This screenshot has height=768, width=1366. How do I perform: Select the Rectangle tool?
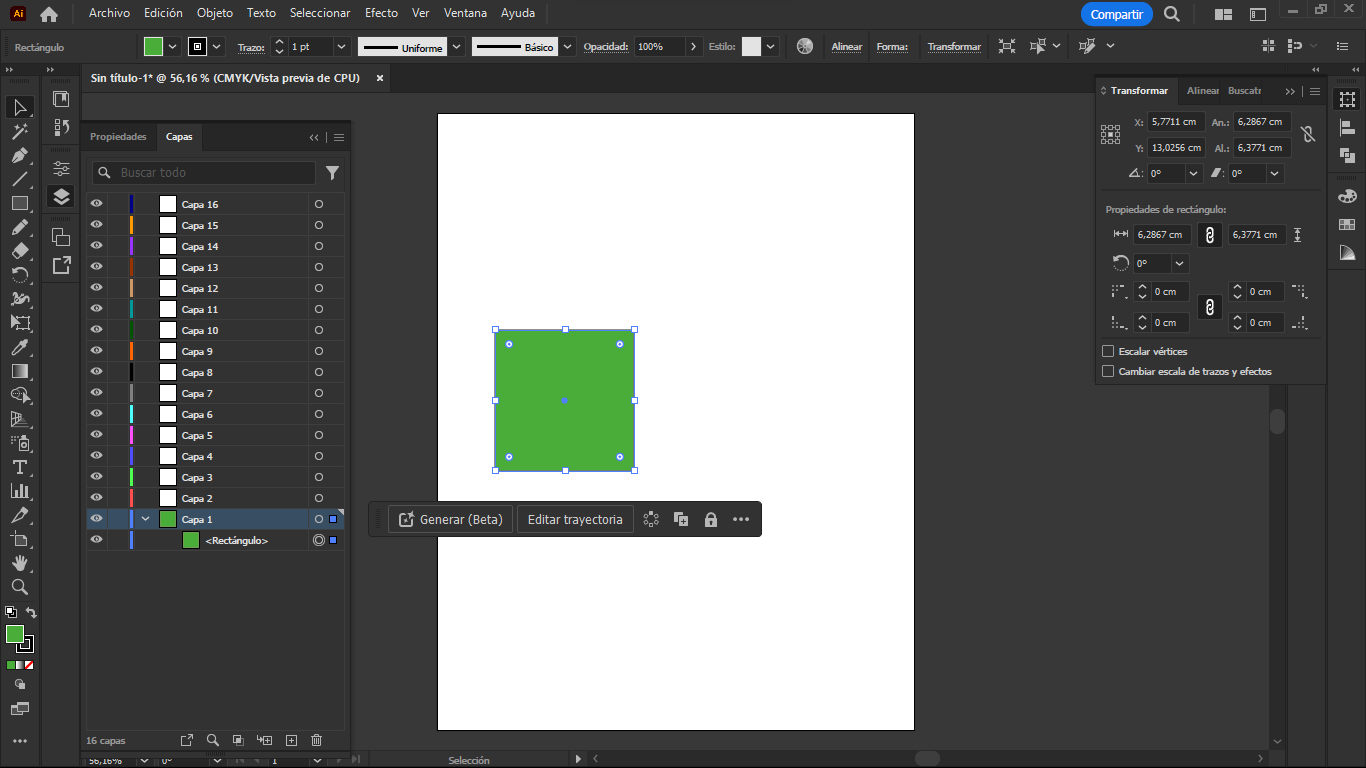point(20,204)
